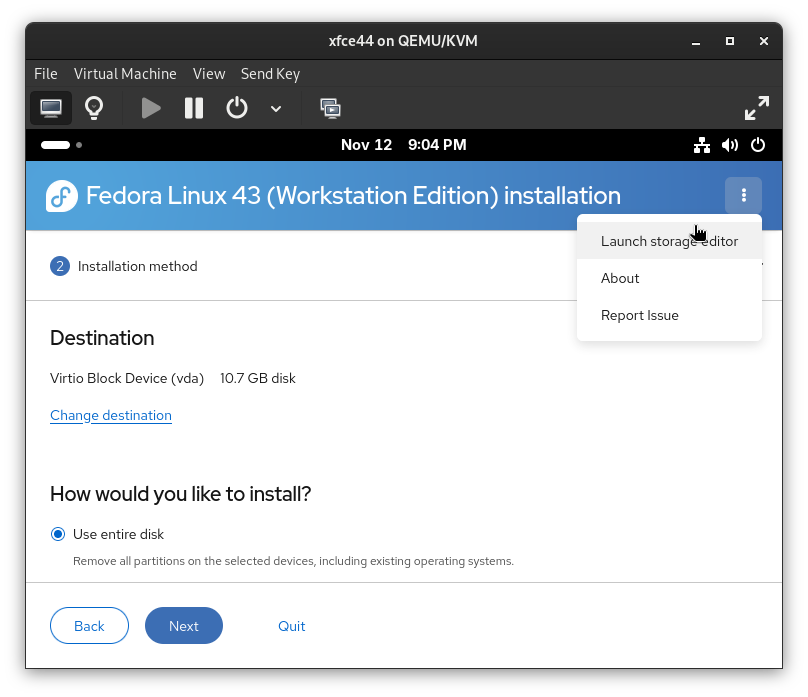Click the GNOME network status icon

point(701,145)
